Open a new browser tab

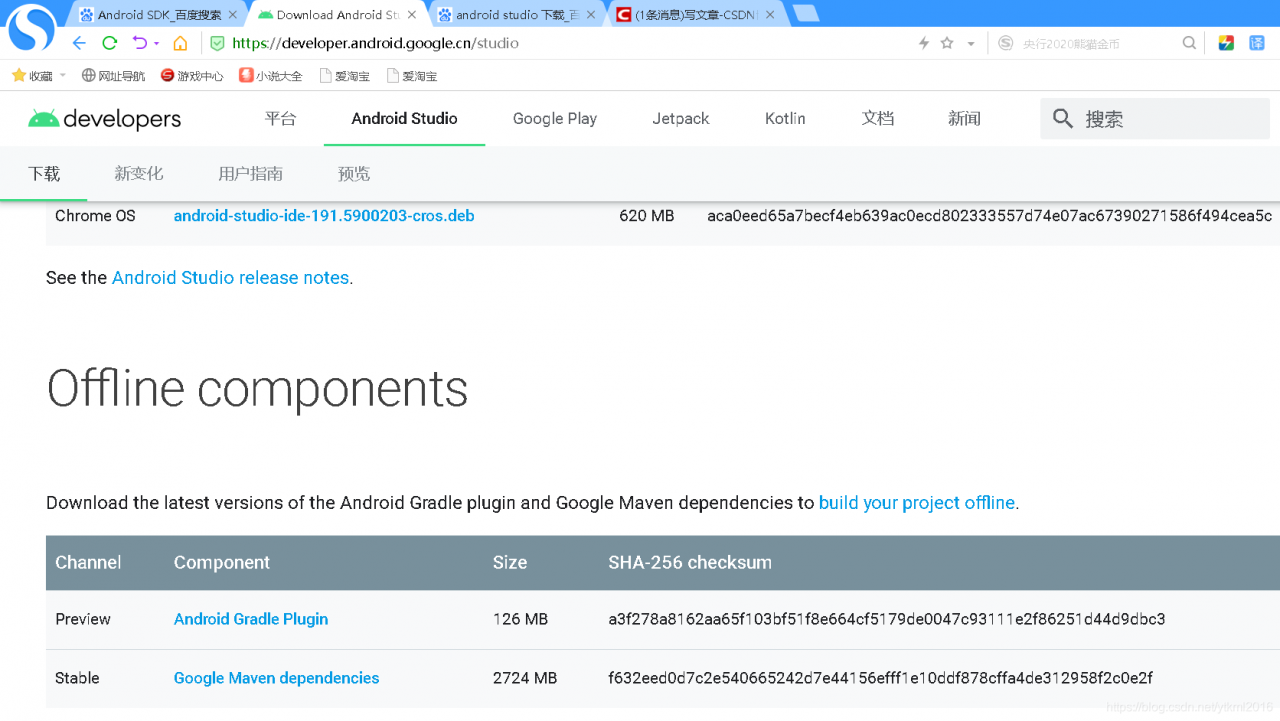point(805,14)
